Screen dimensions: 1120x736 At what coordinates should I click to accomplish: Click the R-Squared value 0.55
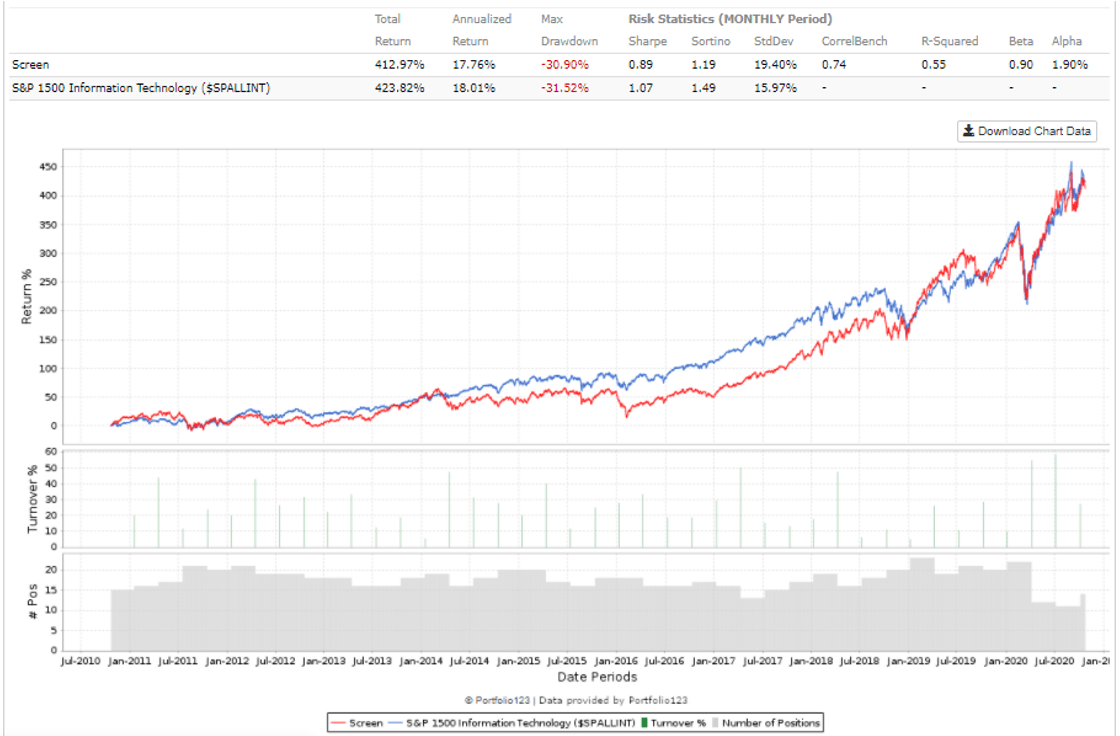pos(934,65)
